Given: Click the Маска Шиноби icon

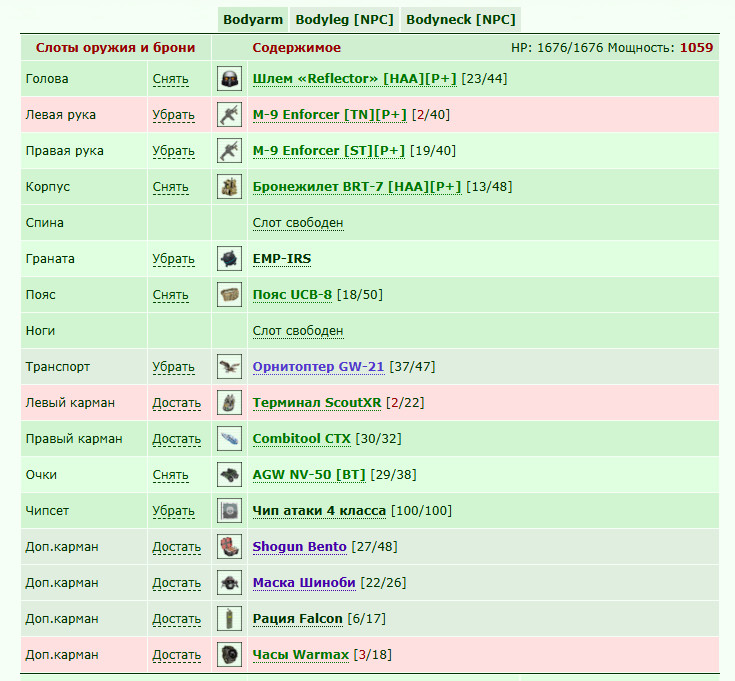Looking at the screenshot, I should point(229,583).
